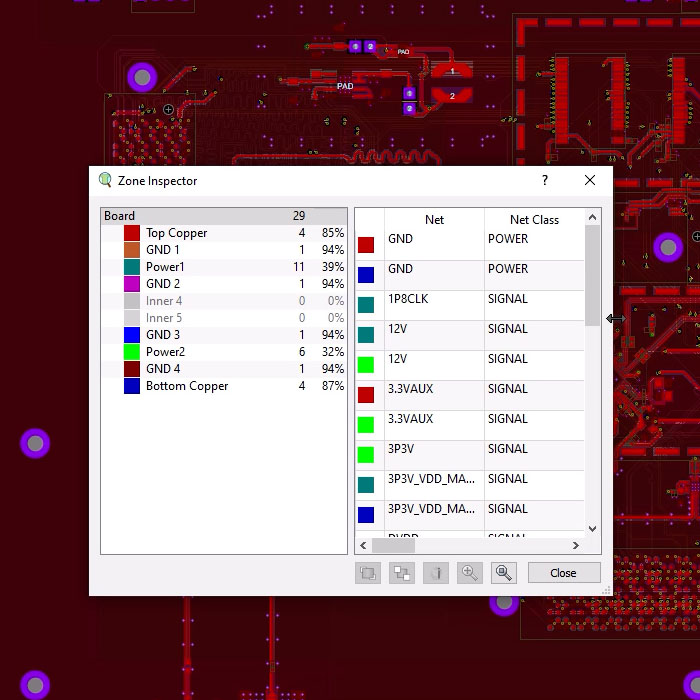700x700 pixels.
Task: Select the 1P8CLK net row
Action: pos(470,305)
